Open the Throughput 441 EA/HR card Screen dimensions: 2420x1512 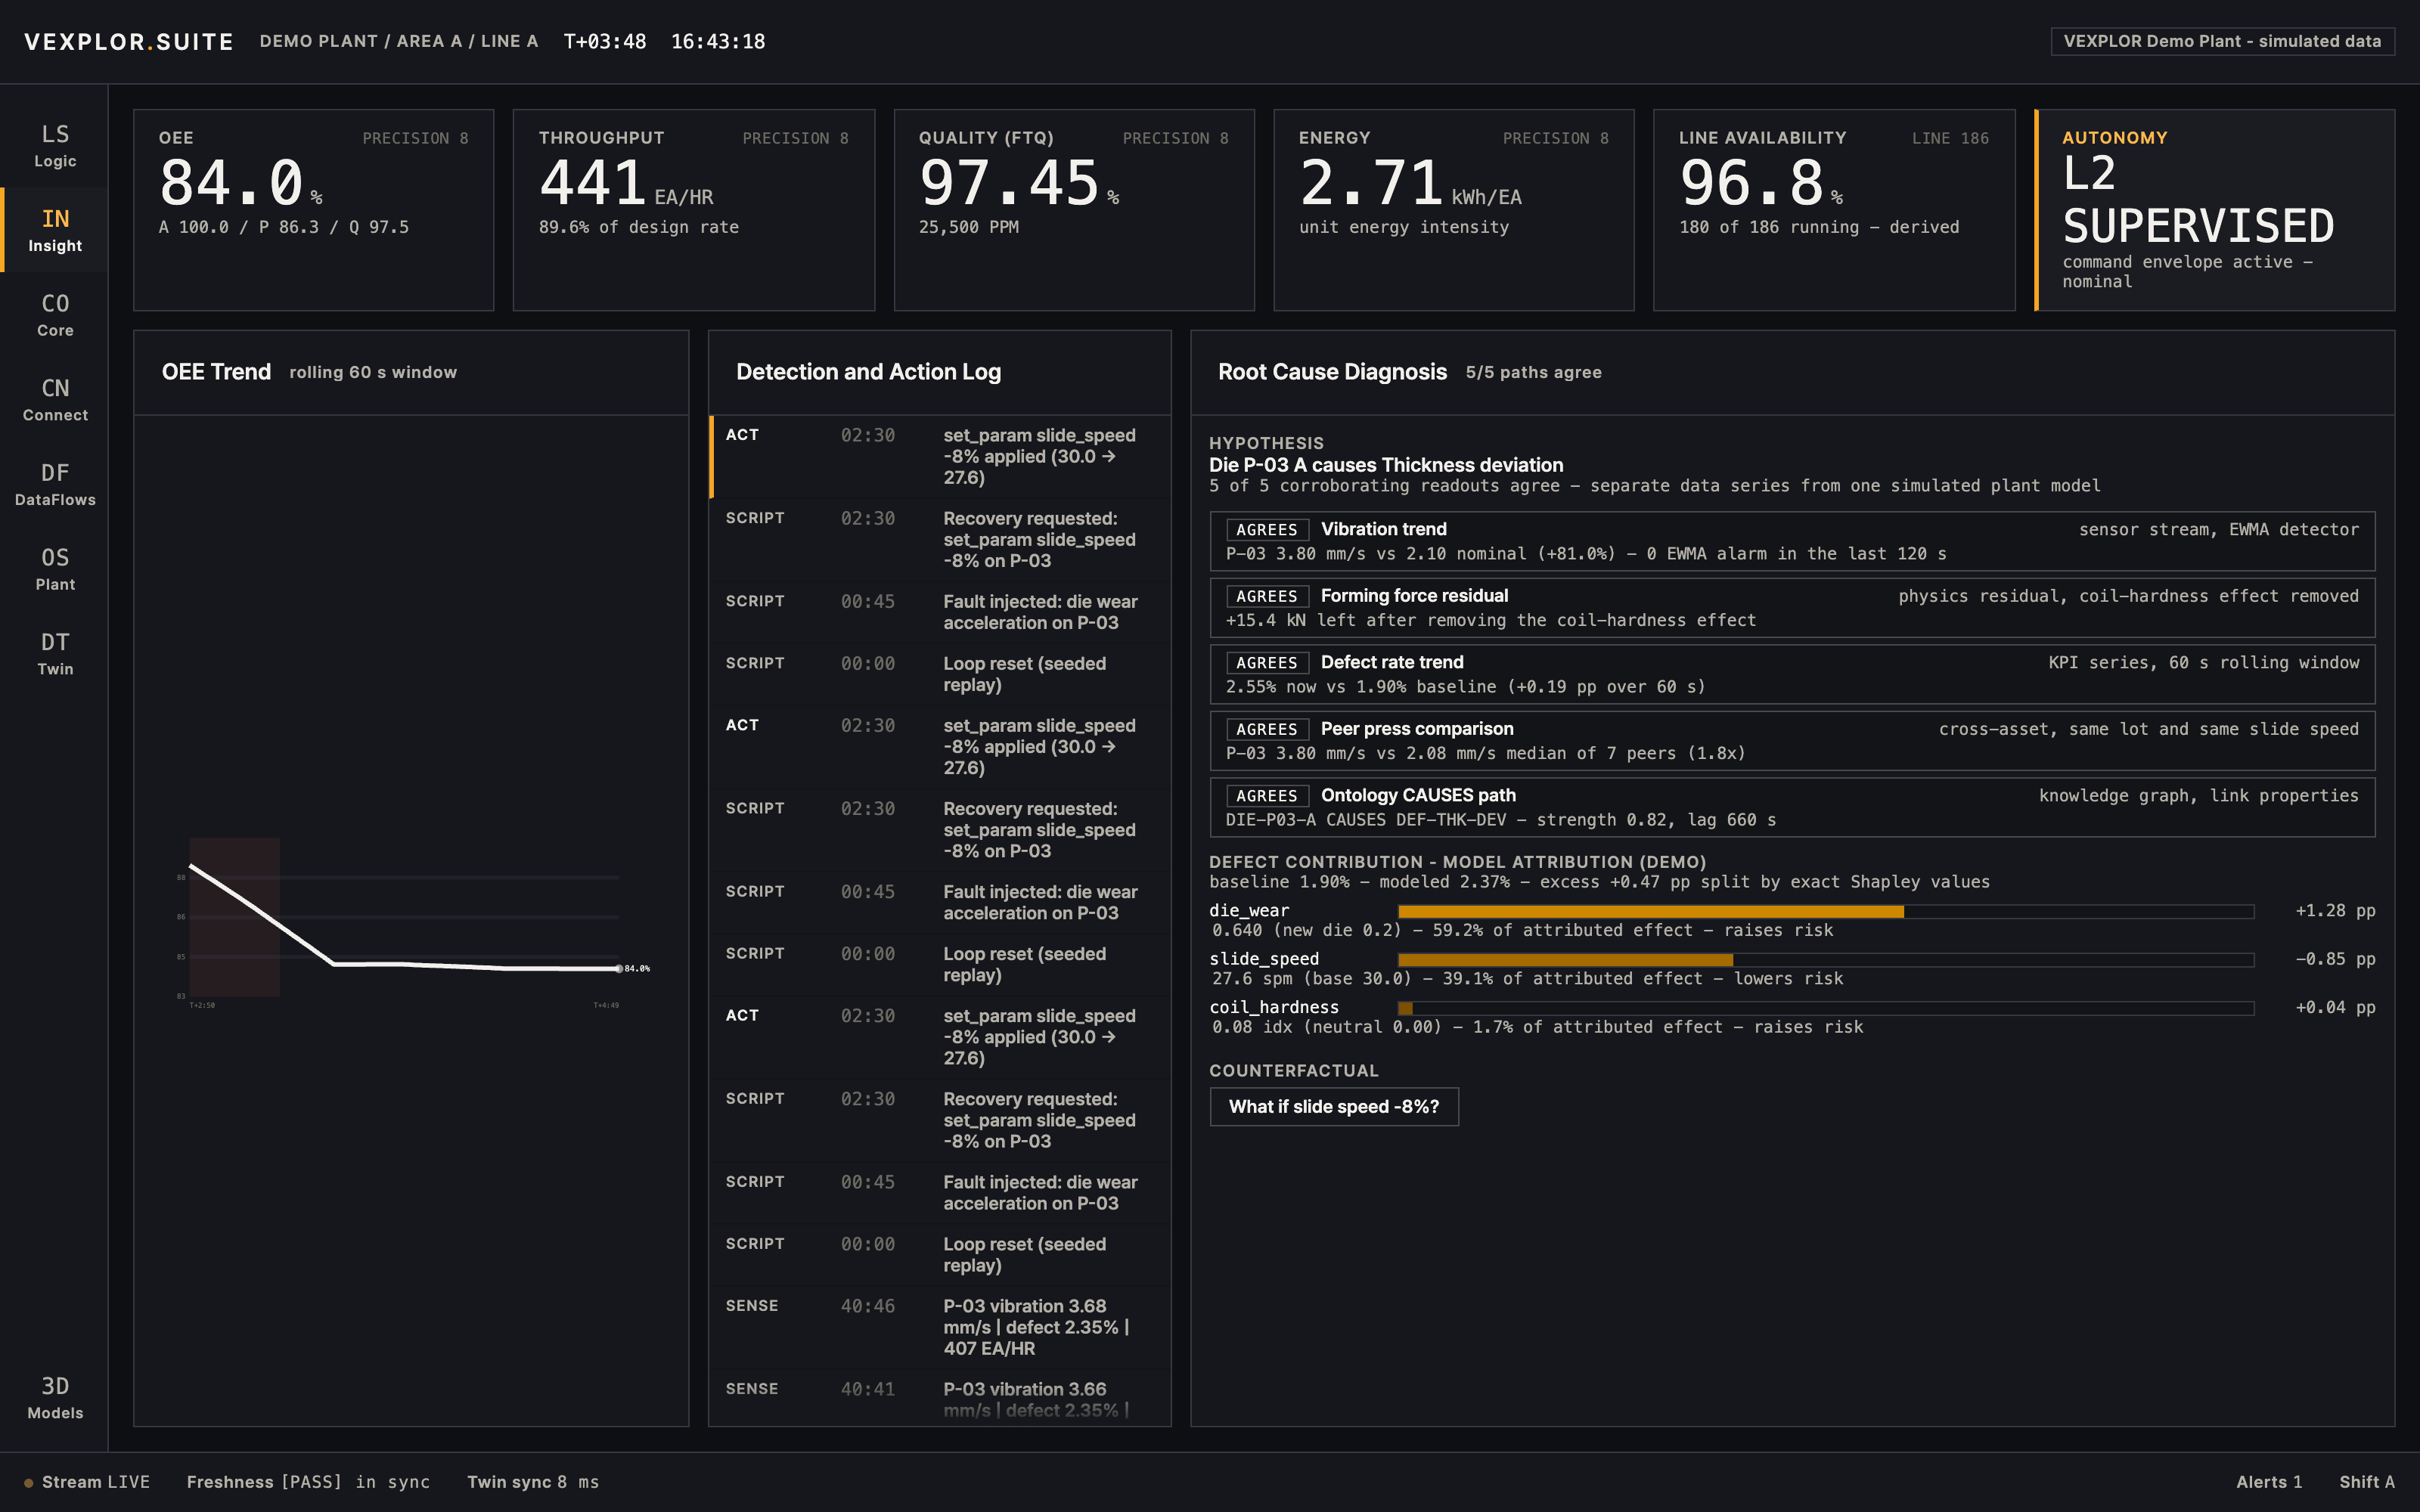tap(694, 210)
